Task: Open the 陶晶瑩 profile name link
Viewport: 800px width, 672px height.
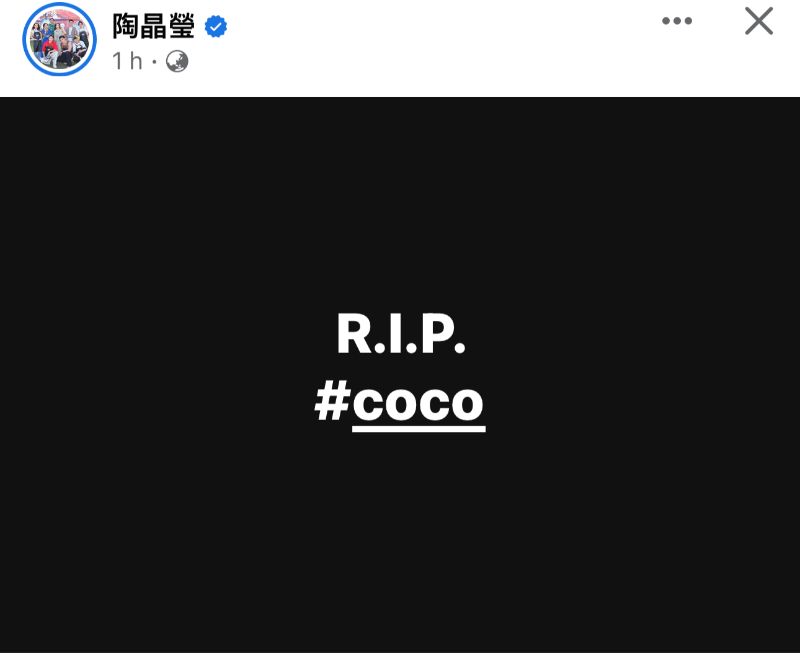Action: [153, 26]
